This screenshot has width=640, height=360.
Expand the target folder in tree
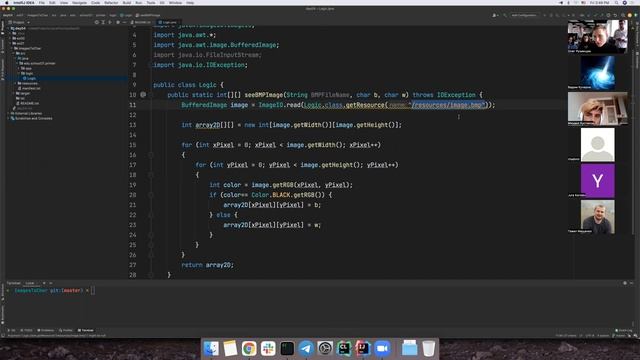pyautogui.click(x=13, y=93)
